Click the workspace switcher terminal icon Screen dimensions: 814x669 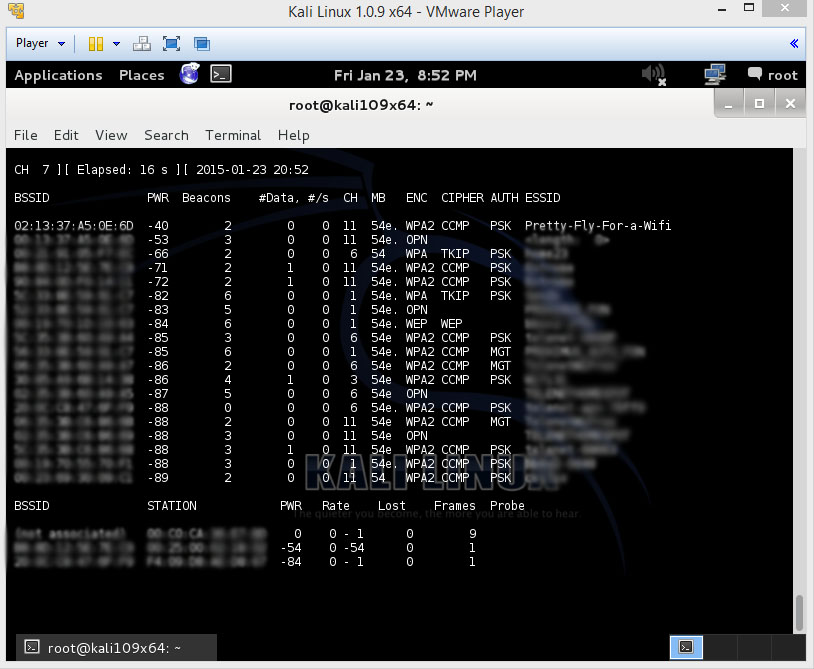coord(686,647)
